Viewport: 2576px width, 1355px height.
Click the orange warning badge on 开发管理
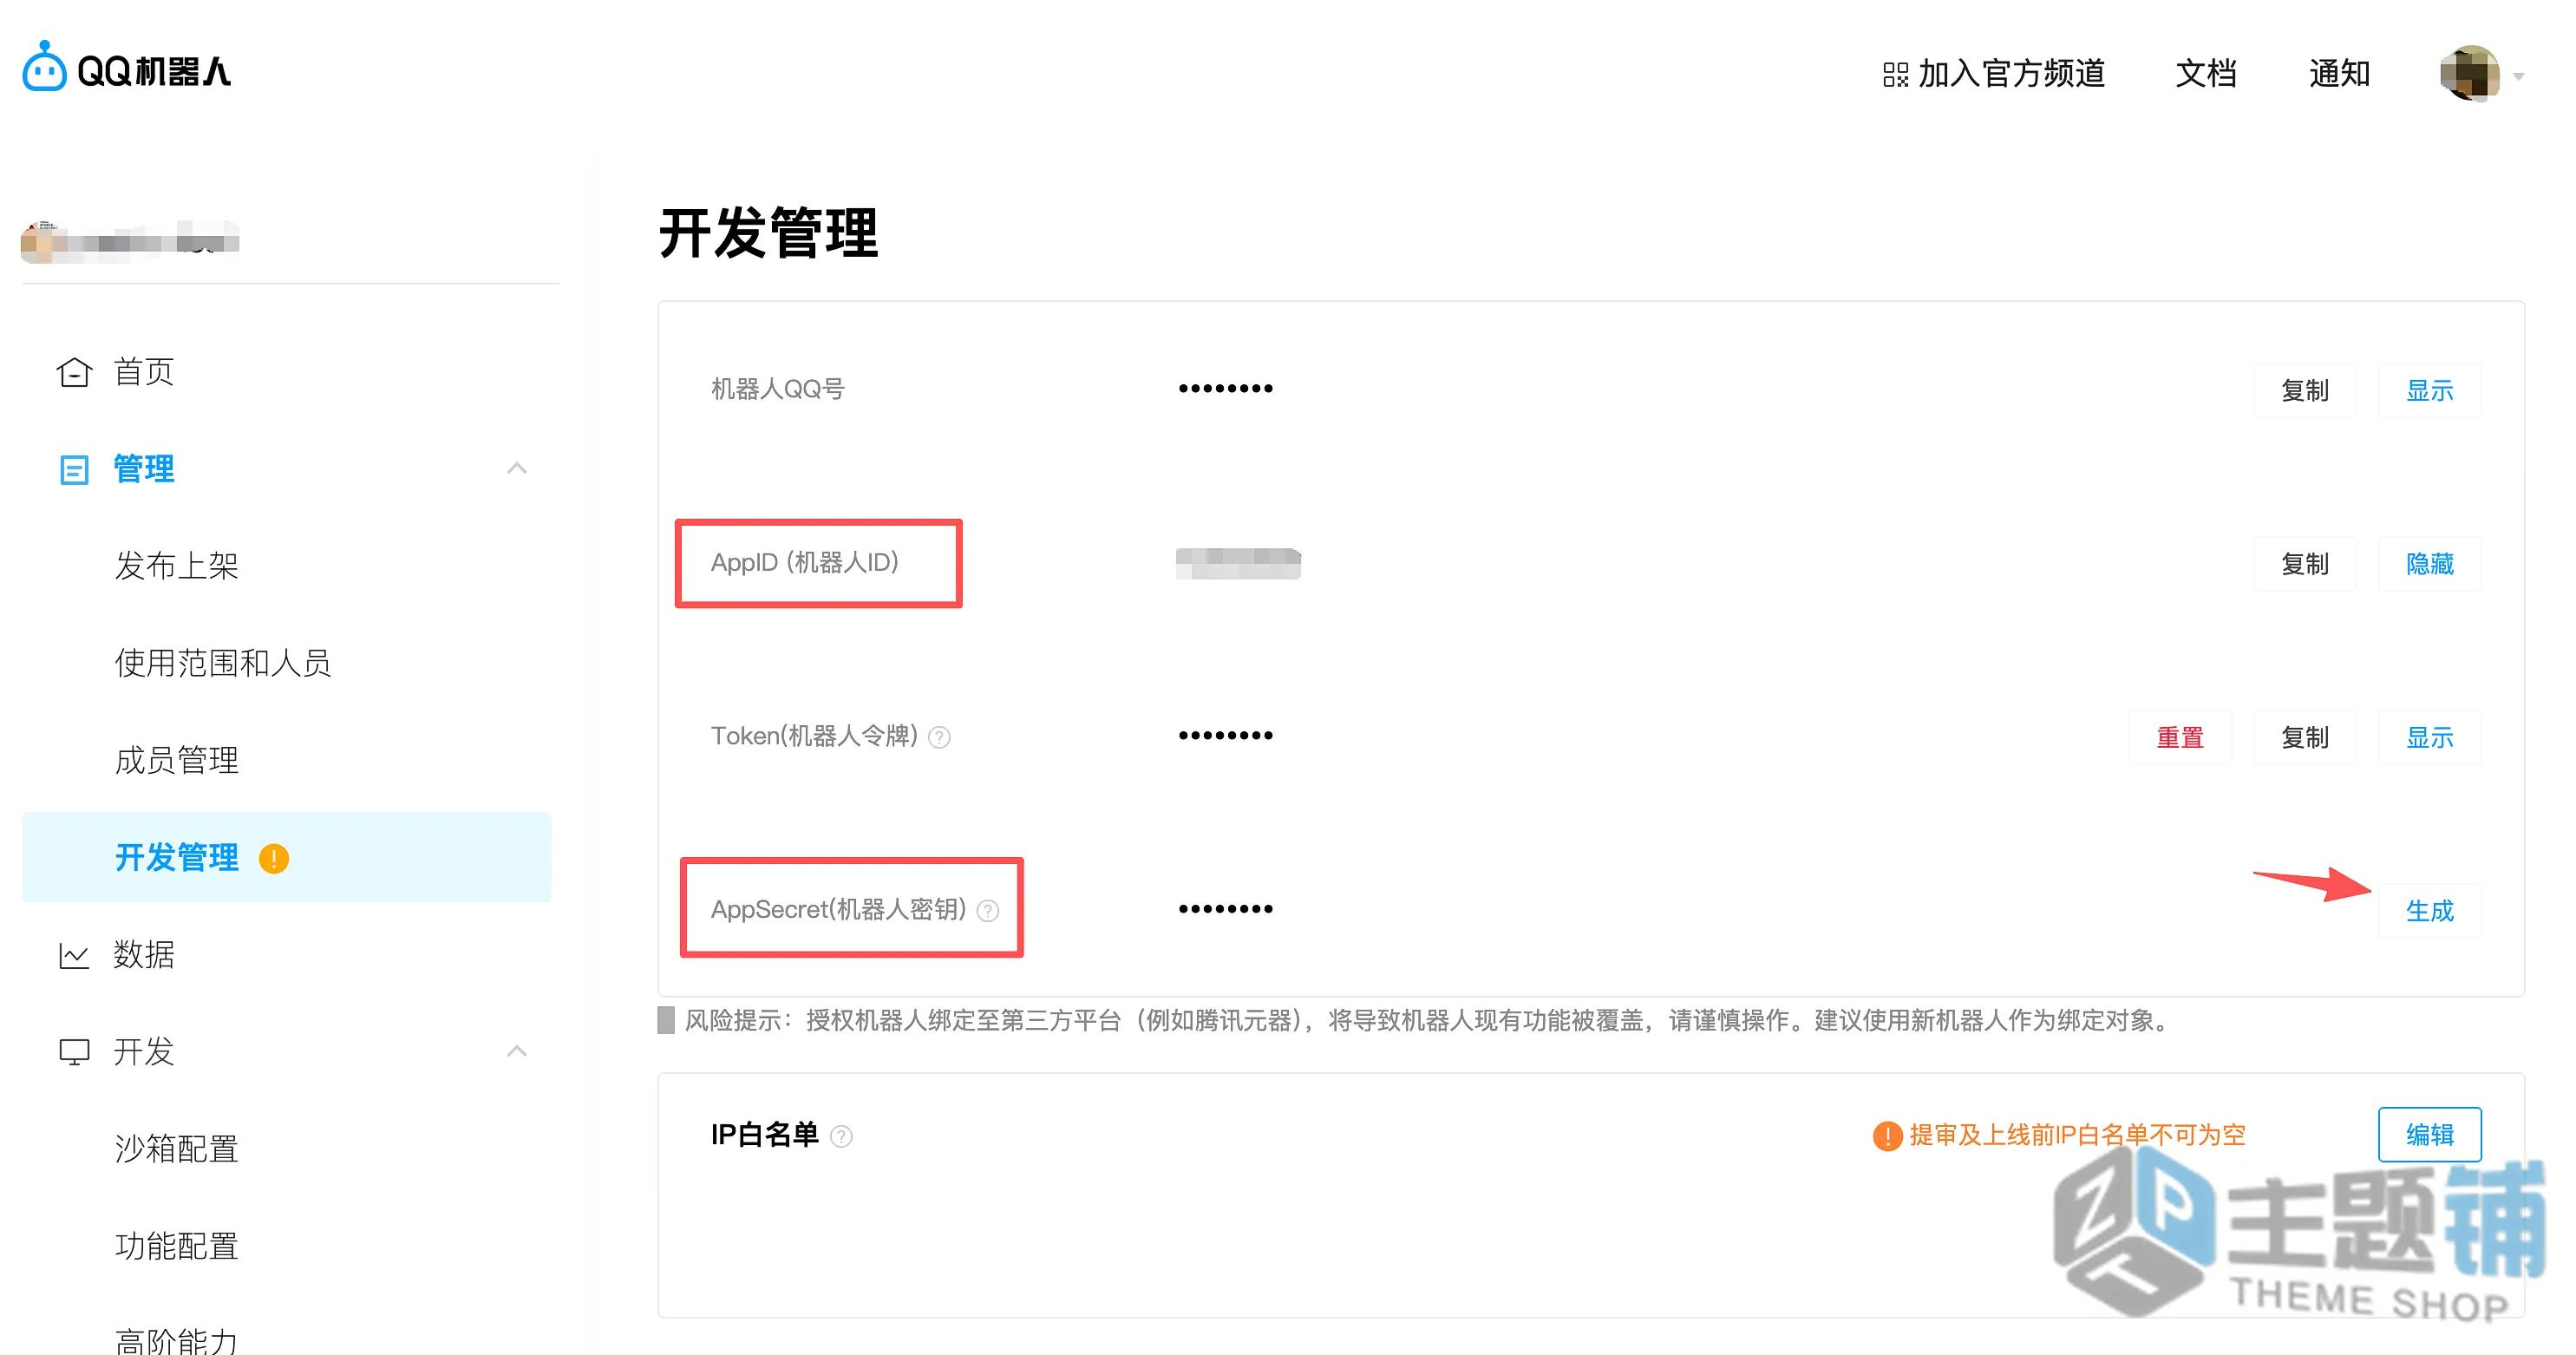[x=274, y=858]
